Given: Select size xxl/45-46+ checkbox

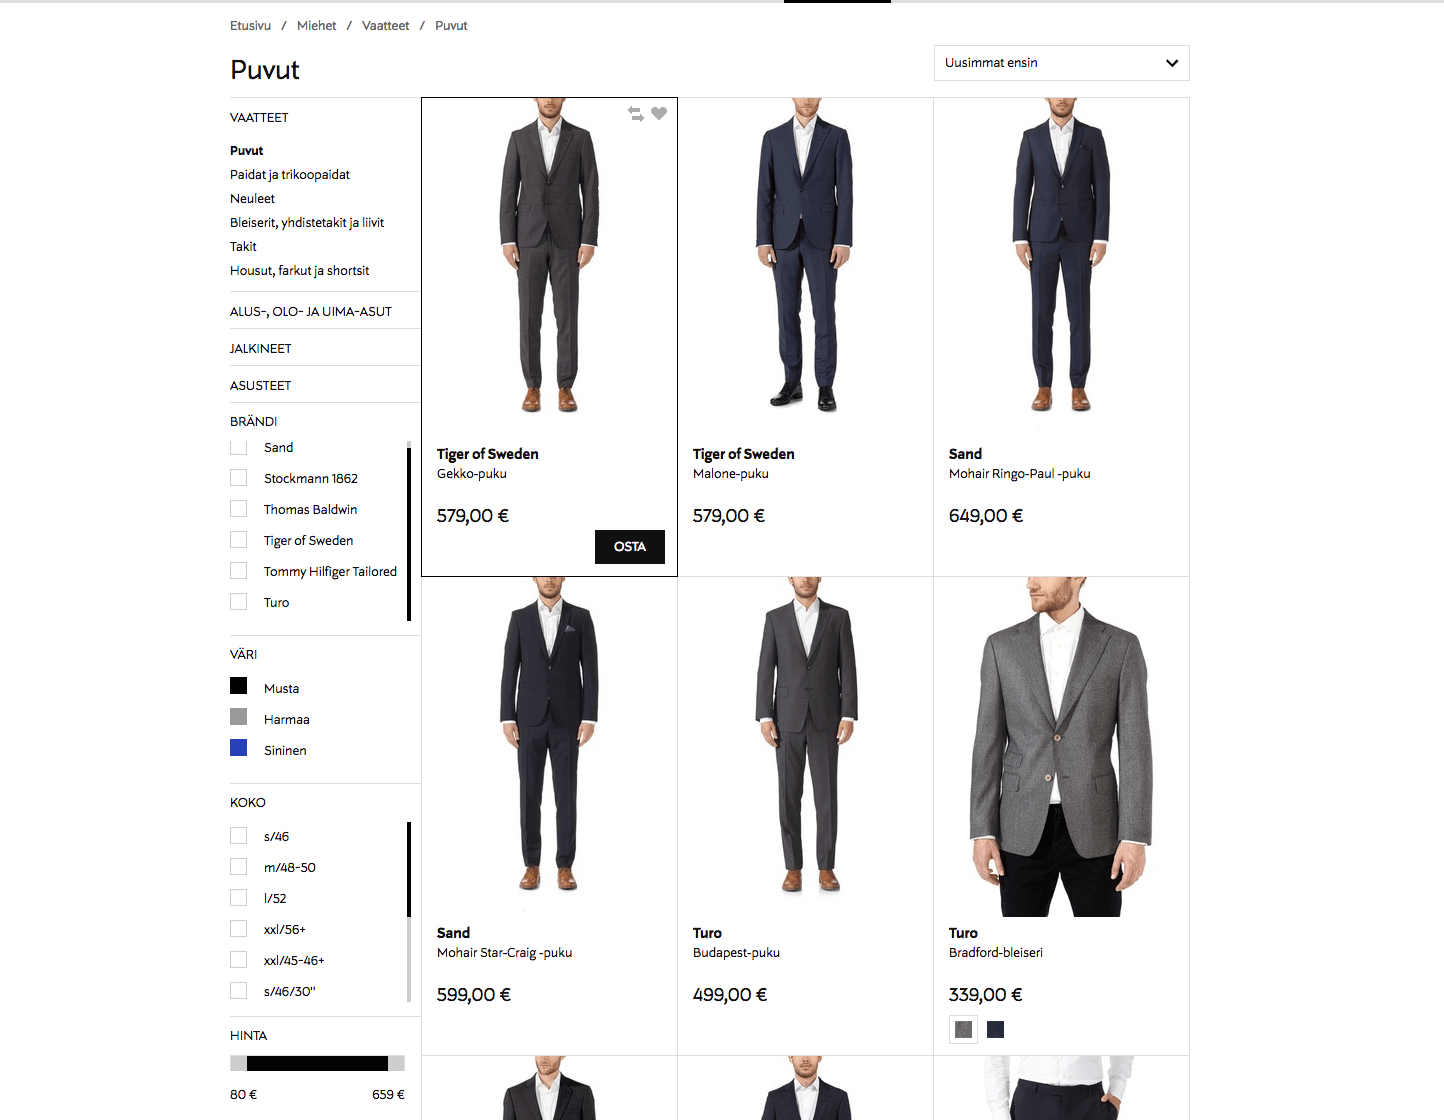Looking at the screenshot, I should click(x=238, y=960).
